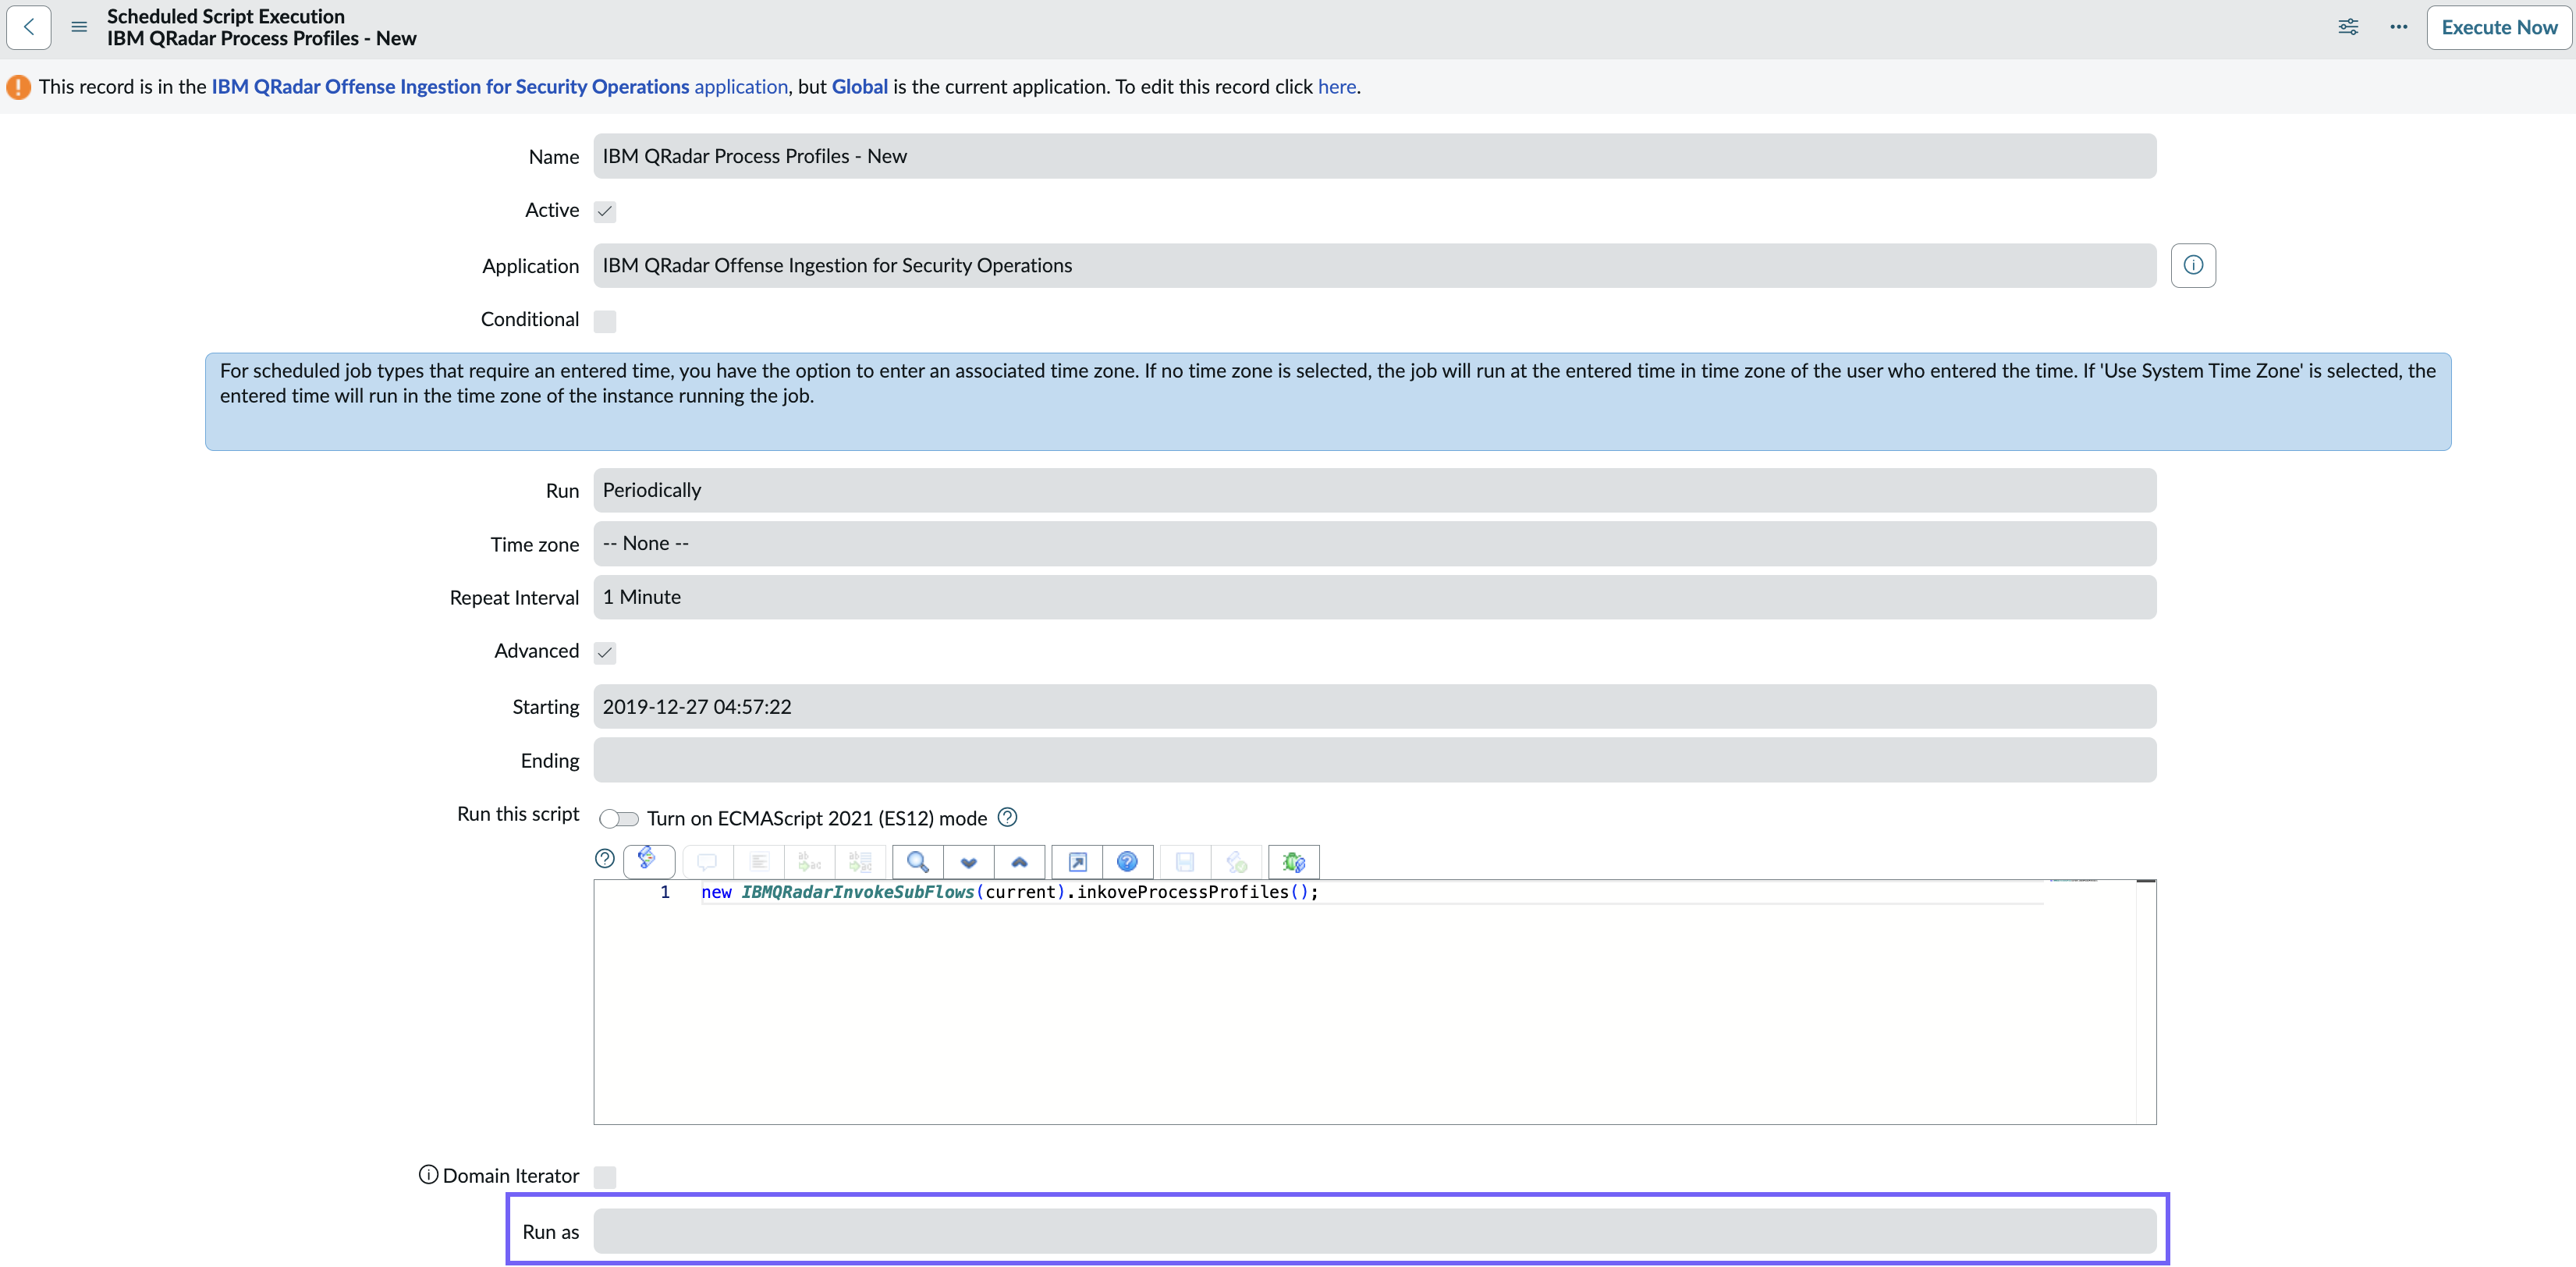The height and width of the screenshot is (1267, 2576).
Task: Click the empty Ending date field
Action: point(1374,760)
